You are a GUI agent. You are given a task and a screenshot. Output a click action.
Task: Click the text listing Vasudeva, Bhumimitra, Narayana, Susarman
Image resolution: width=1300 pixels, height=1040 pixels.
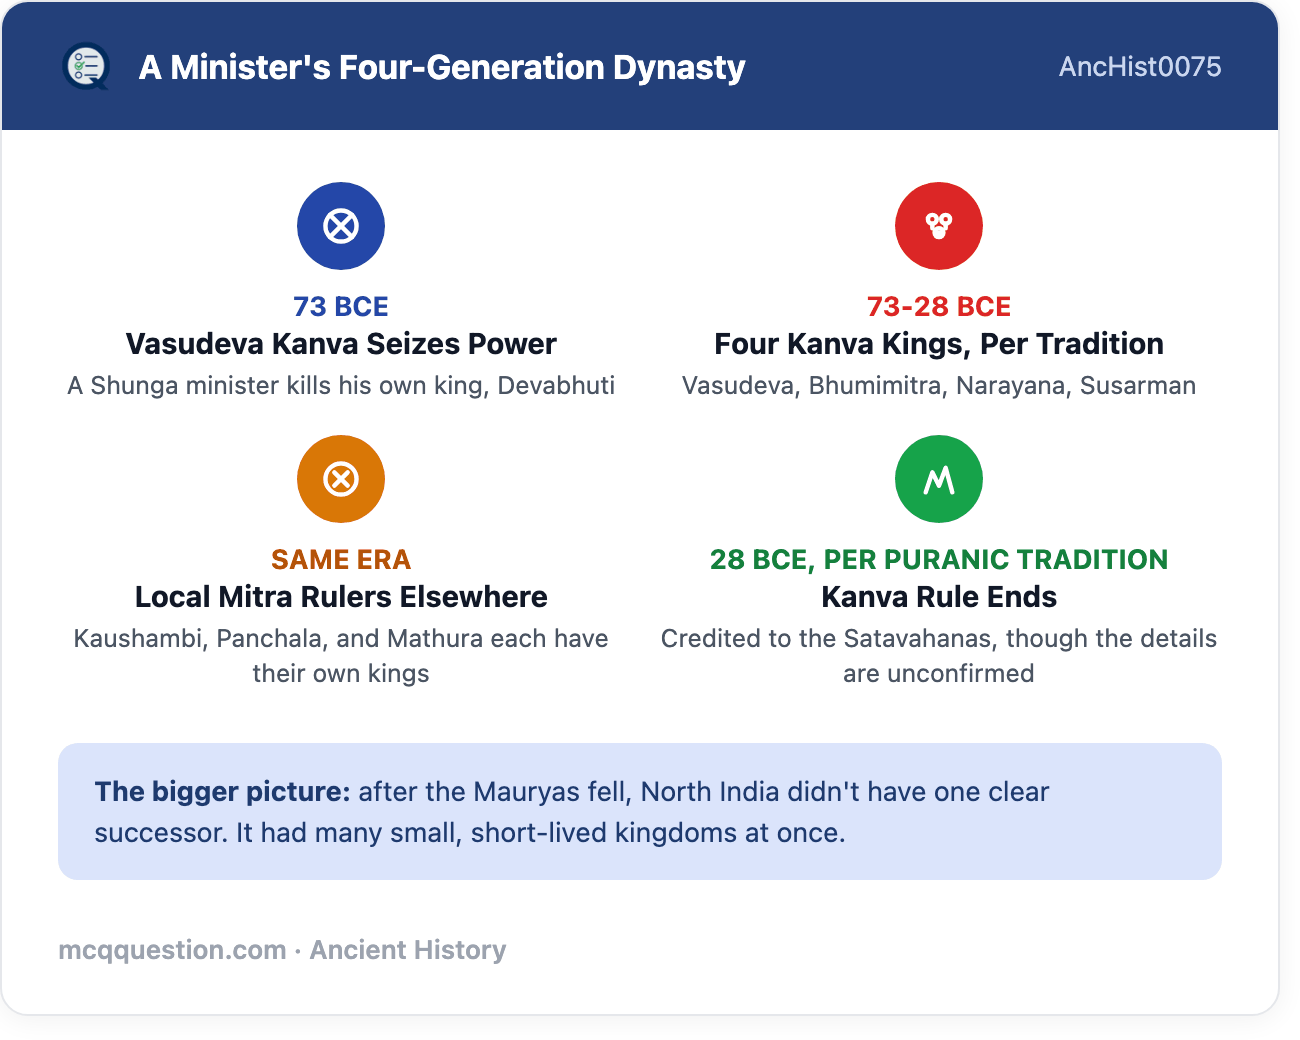click(x=939, y=386)
